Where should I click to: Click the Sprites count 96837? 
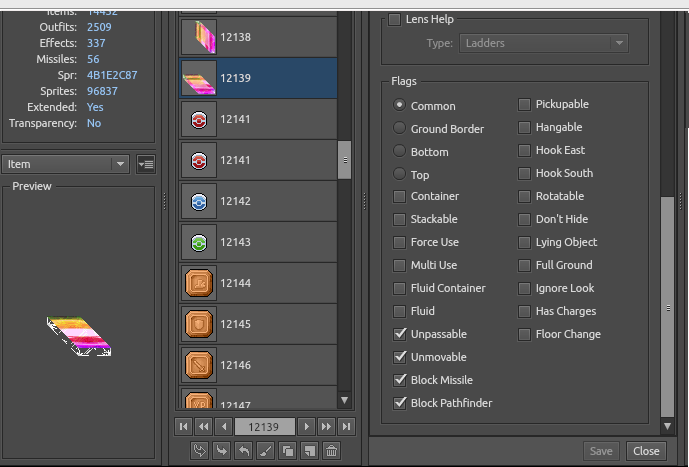tap(102, 91)
